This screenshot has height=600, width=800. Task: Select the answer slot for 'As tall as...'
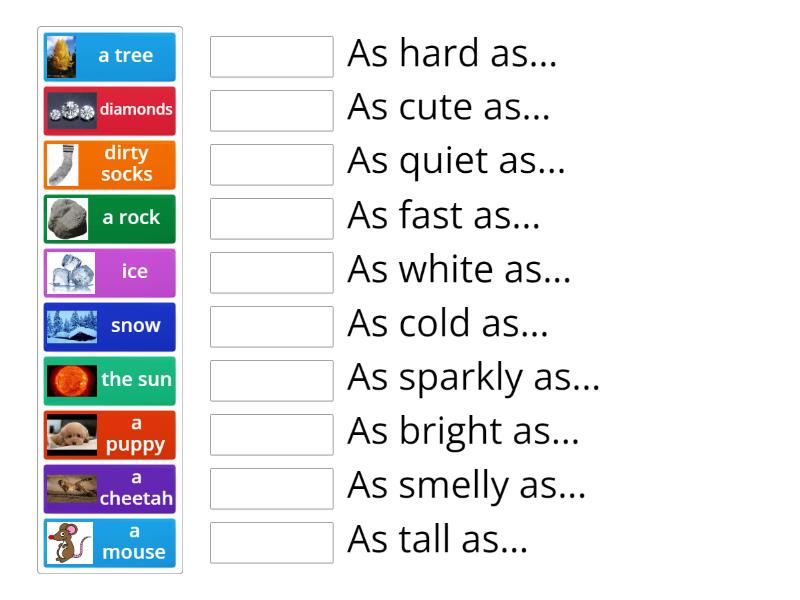[271, 542]
